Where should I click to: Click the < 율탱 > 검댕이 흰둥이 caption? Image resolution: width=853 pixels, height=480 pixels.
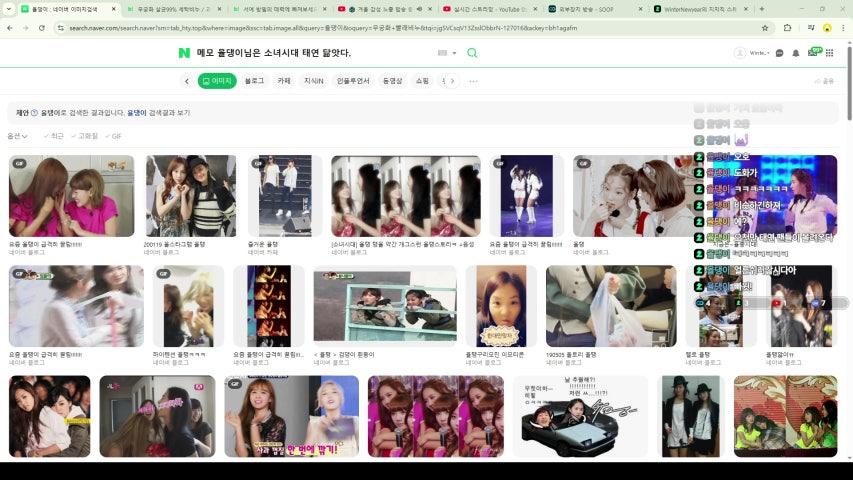pyautogui.click(x=344, y=354)
